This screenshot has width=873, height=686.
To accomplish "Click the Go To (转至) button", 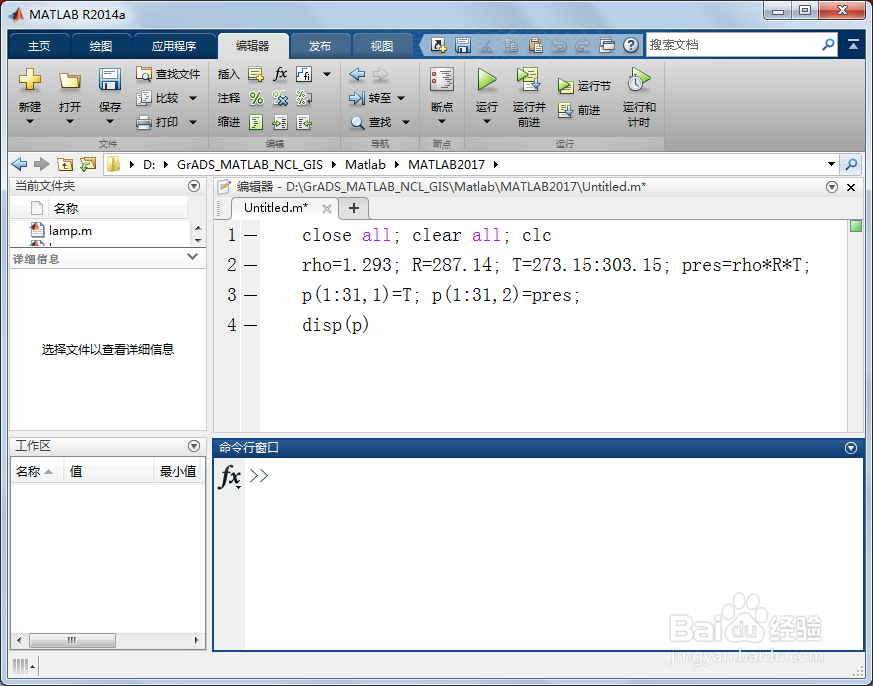I will click(370, 98).
